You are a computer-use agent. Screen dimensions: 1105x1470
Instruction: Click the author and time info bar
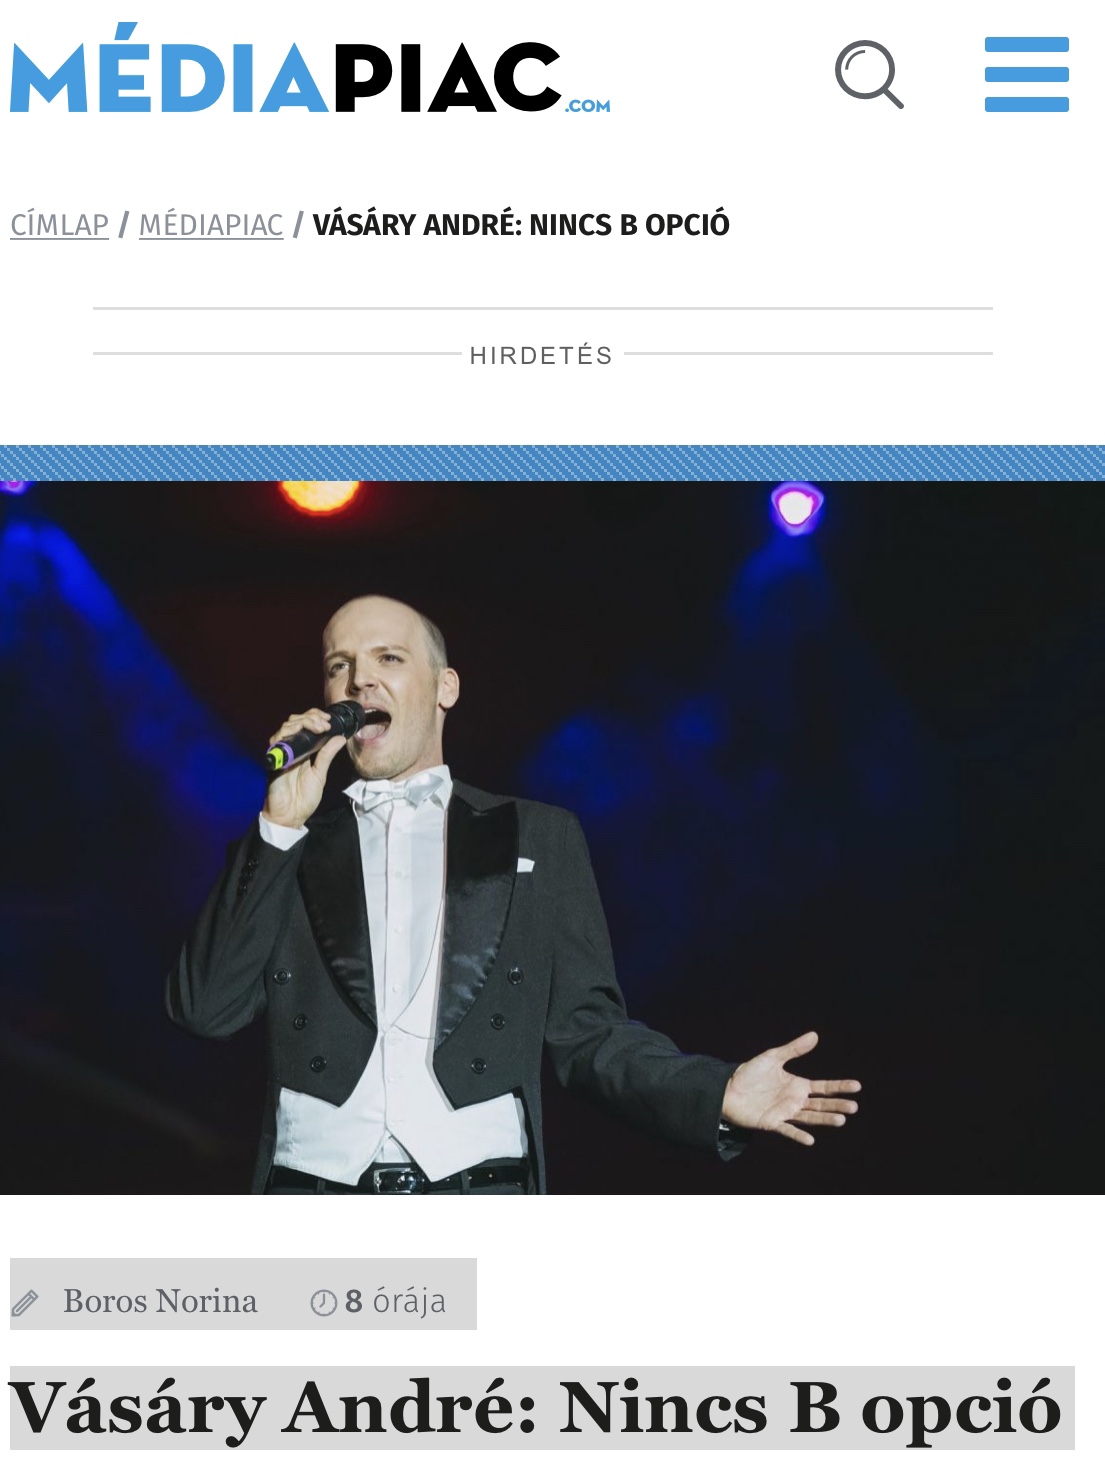coord(243,1294)
